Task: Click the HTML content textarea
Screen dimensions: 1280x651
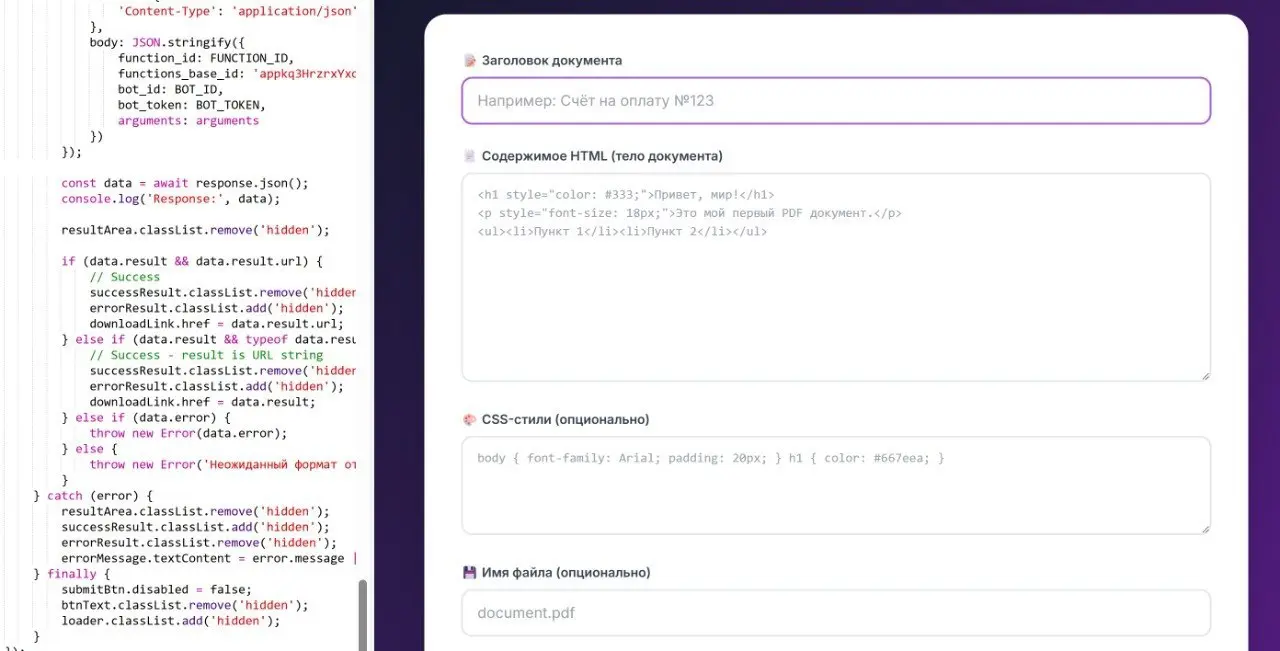Action: (836, 277)
